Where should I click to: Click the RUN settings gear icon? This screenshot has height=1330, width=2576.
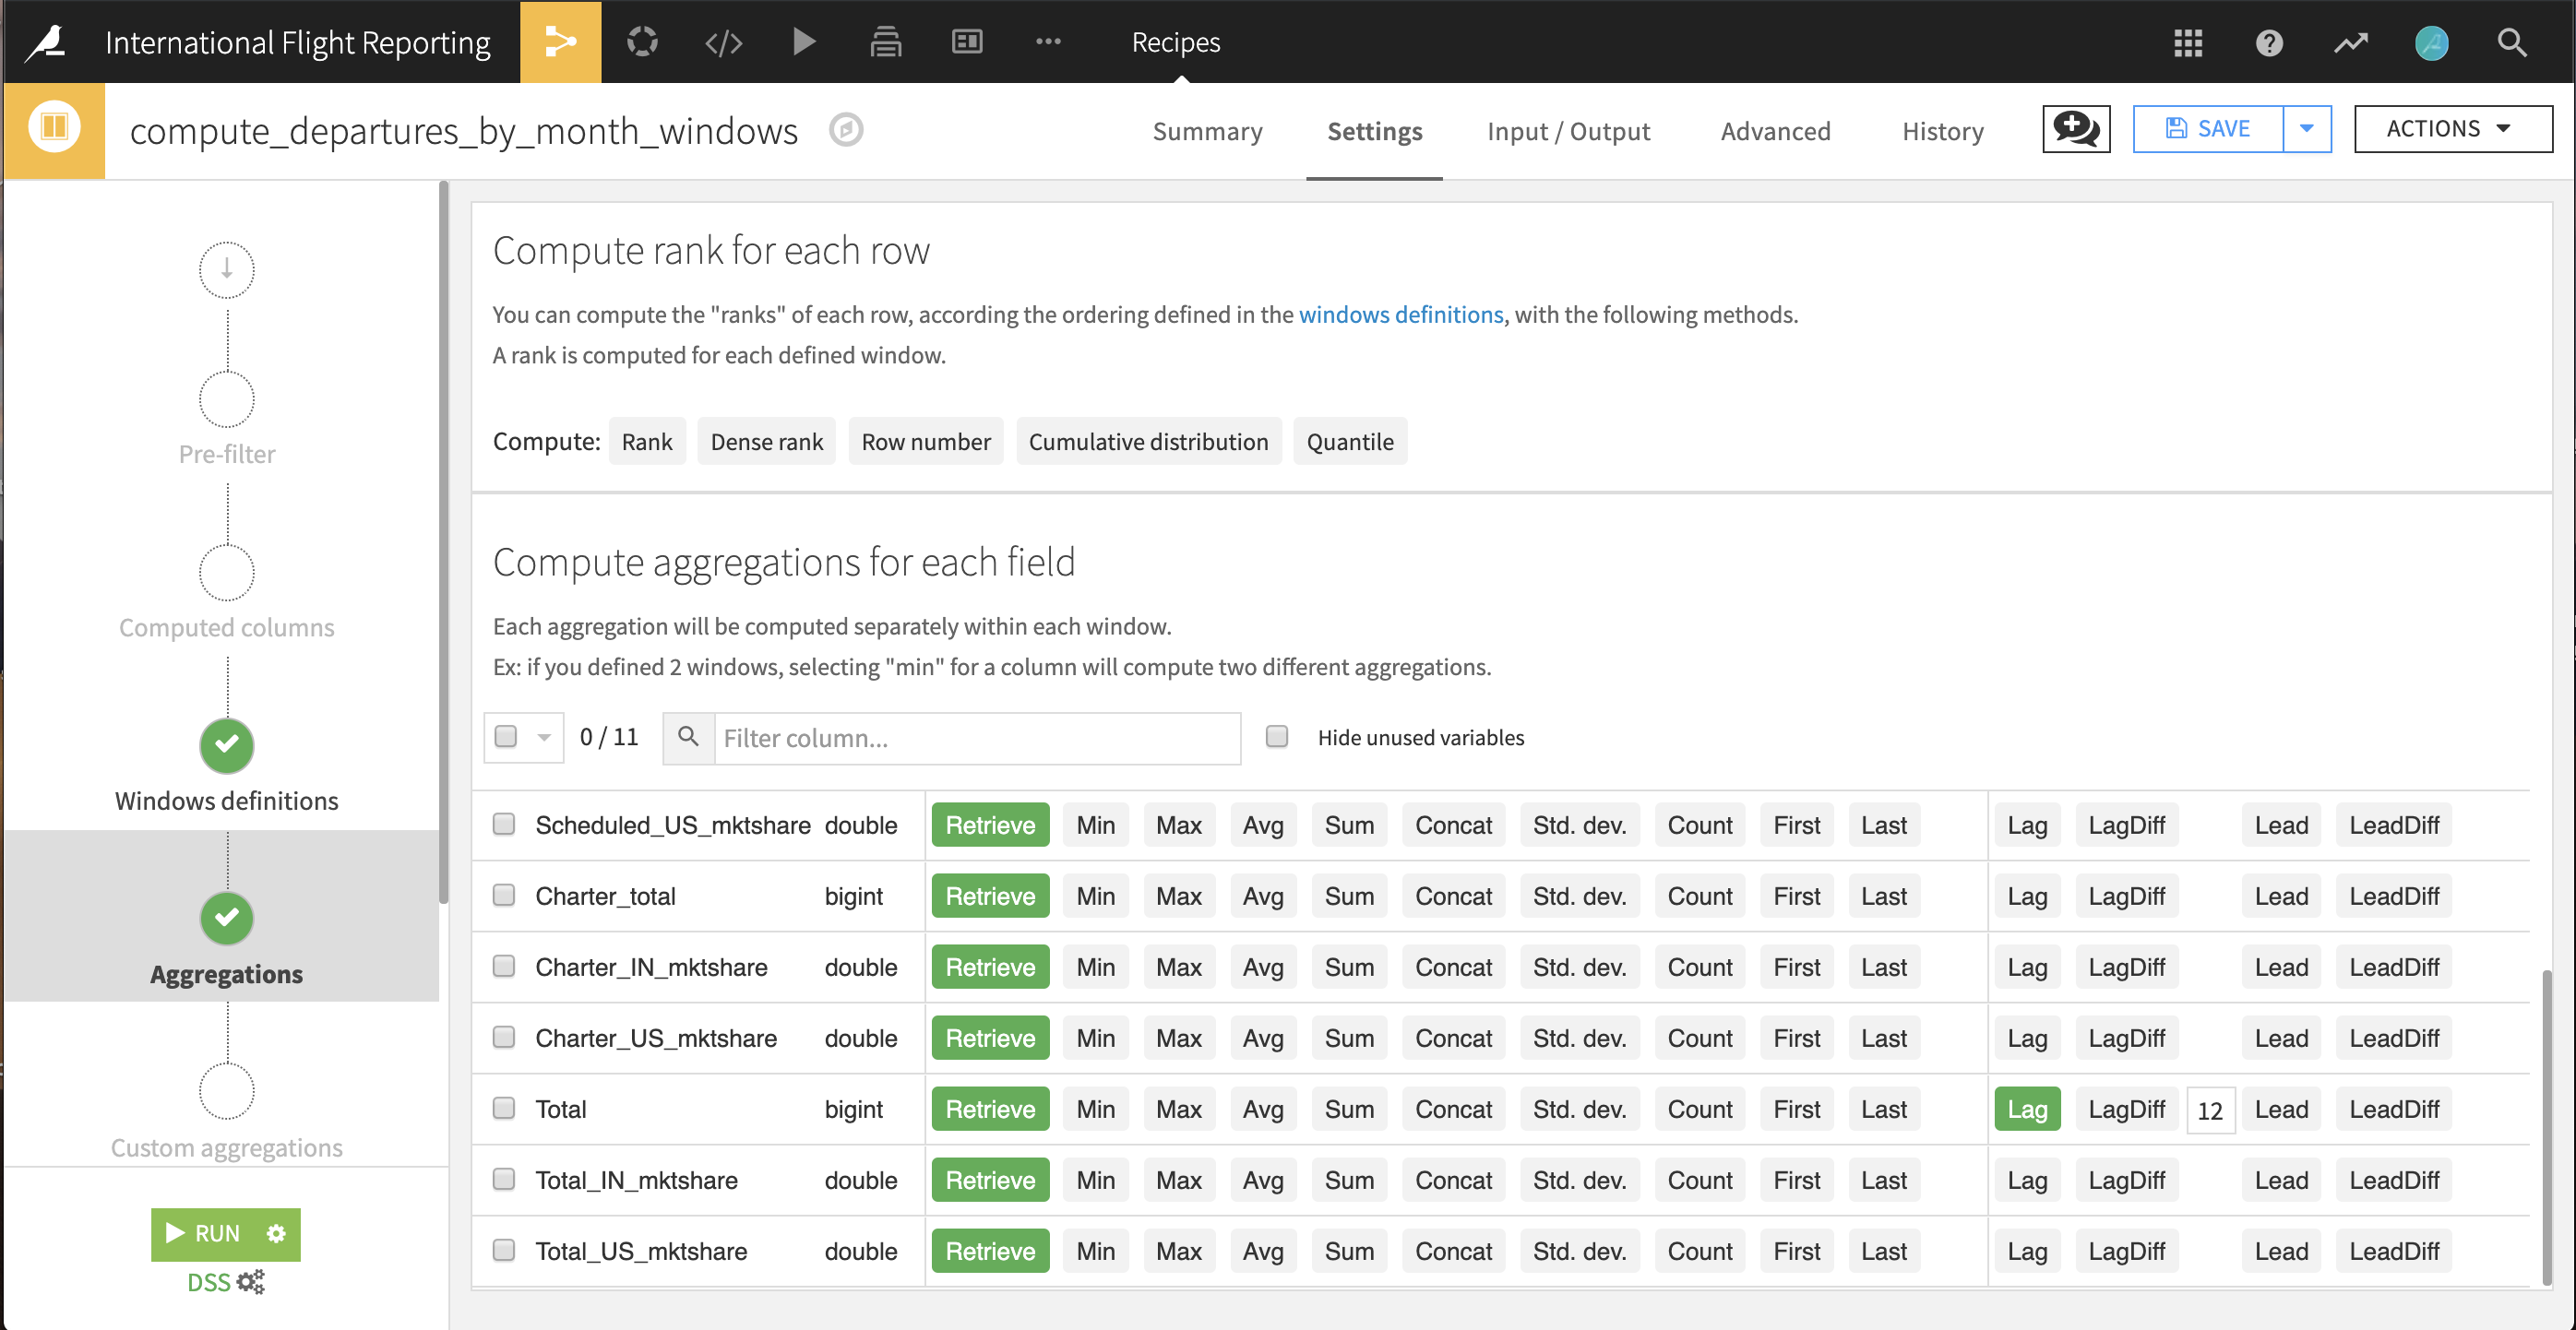tap(277, 1233)
